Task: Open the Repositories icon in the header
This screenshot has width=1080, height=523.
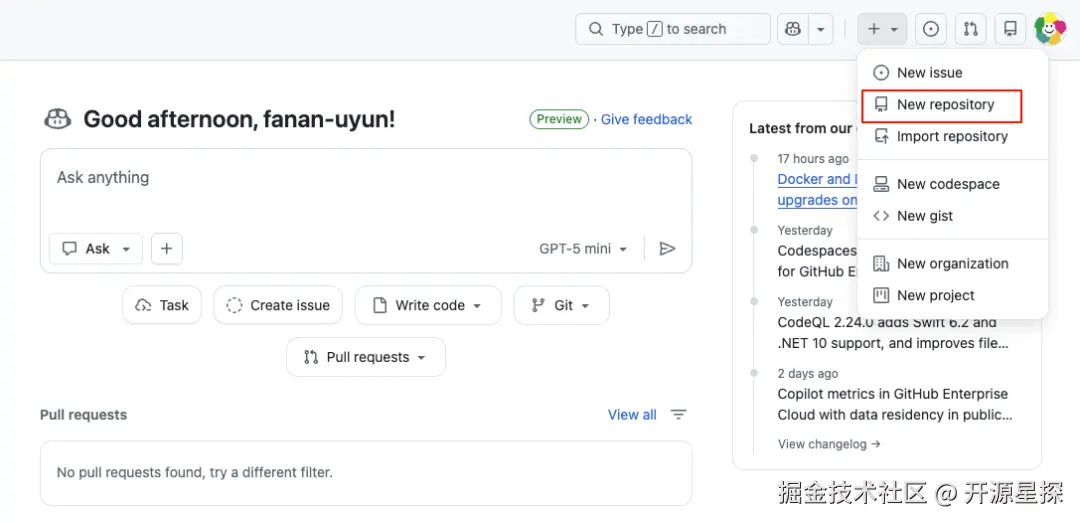Action: pyautogui.click(x=1010, y=29)
